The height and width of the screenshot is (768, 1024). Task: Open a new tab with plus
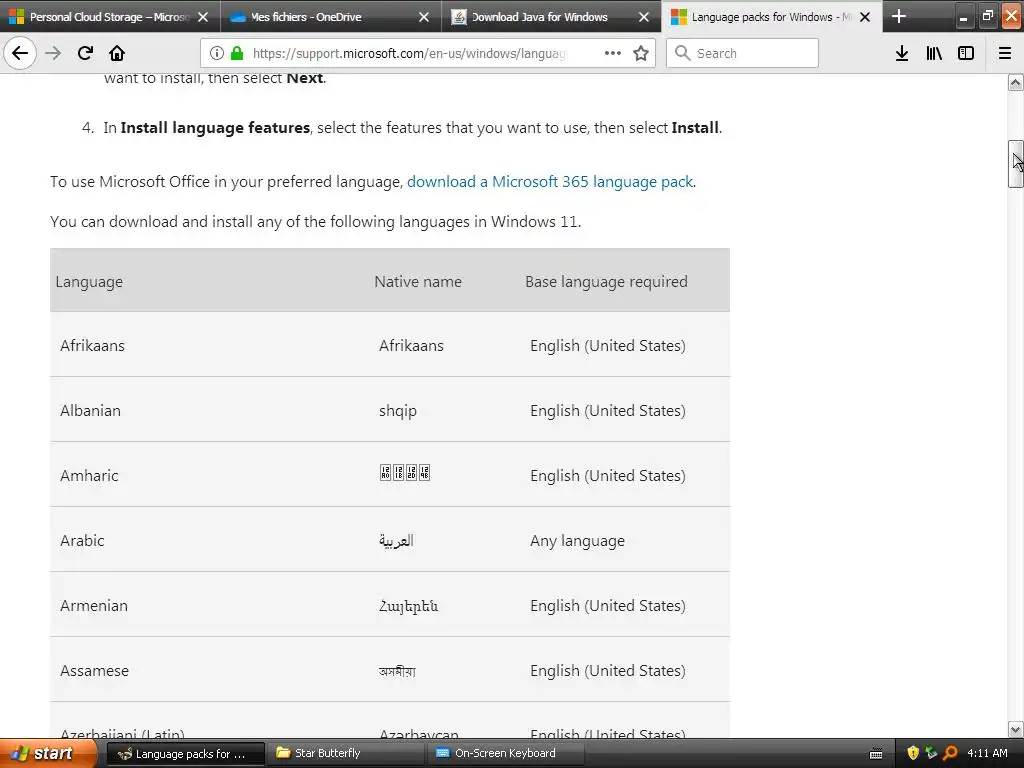[x=899, y=16]
